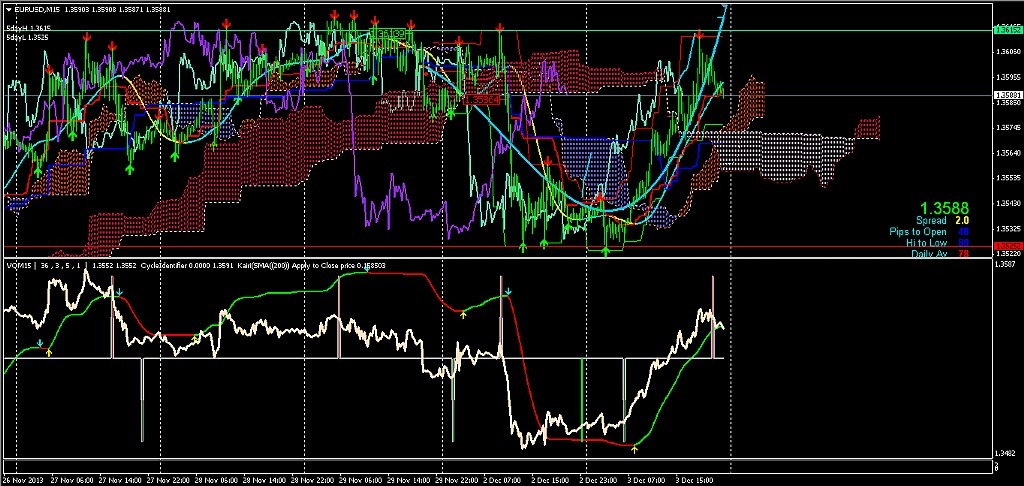Click the VQM15 indicator window label

click(19, 266)
